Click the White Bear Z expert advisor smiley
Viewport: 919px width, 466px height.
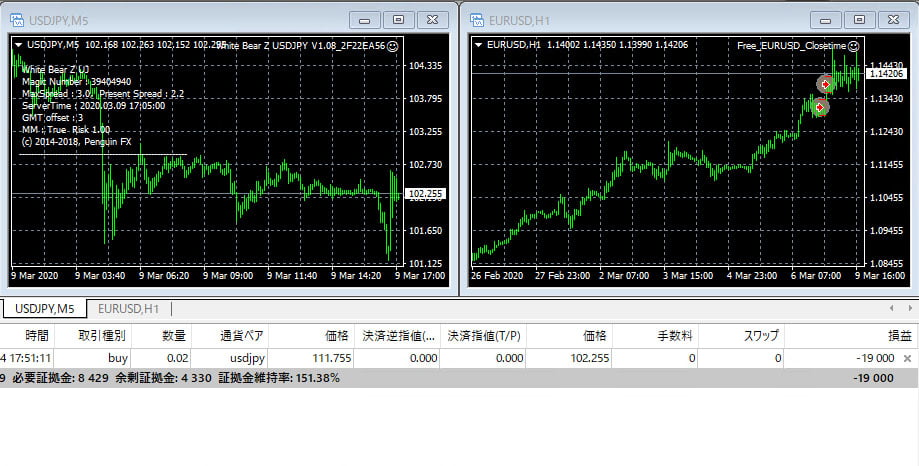392,45
